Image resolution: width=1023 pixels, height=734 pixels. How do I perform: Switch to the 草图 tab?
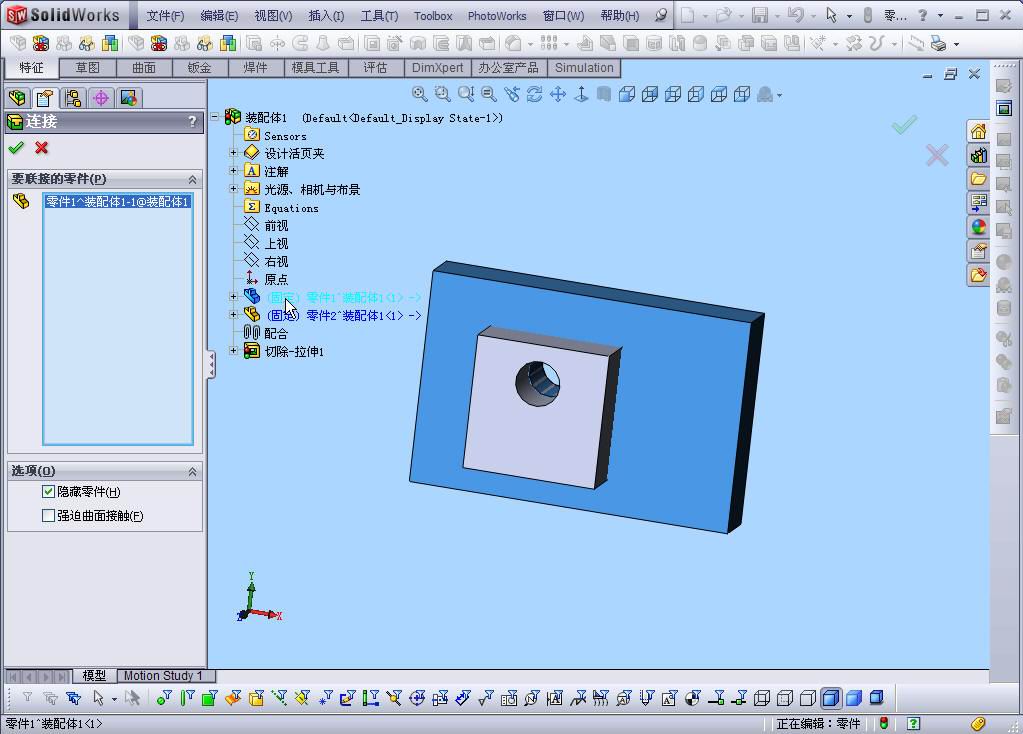[87, 68]
